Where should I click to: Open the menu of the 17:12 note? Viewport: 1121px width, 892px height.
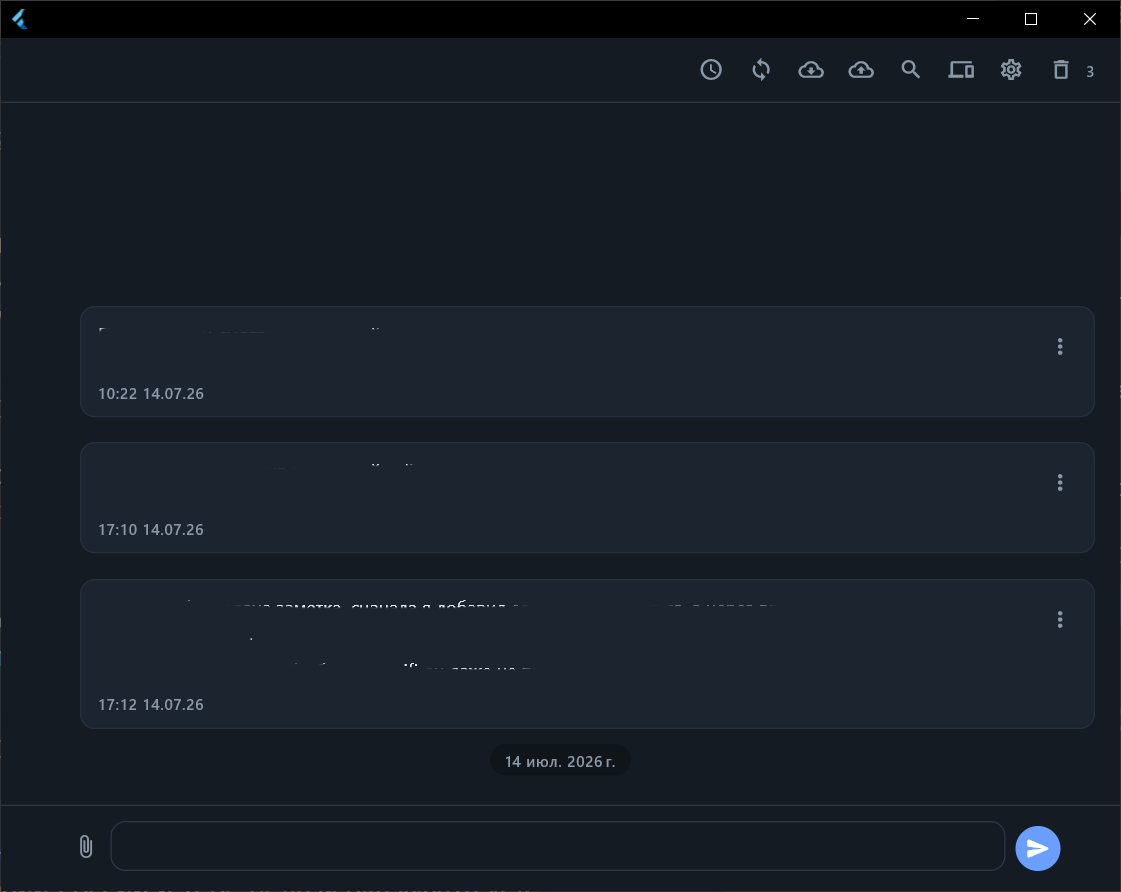coord(1060,620)
